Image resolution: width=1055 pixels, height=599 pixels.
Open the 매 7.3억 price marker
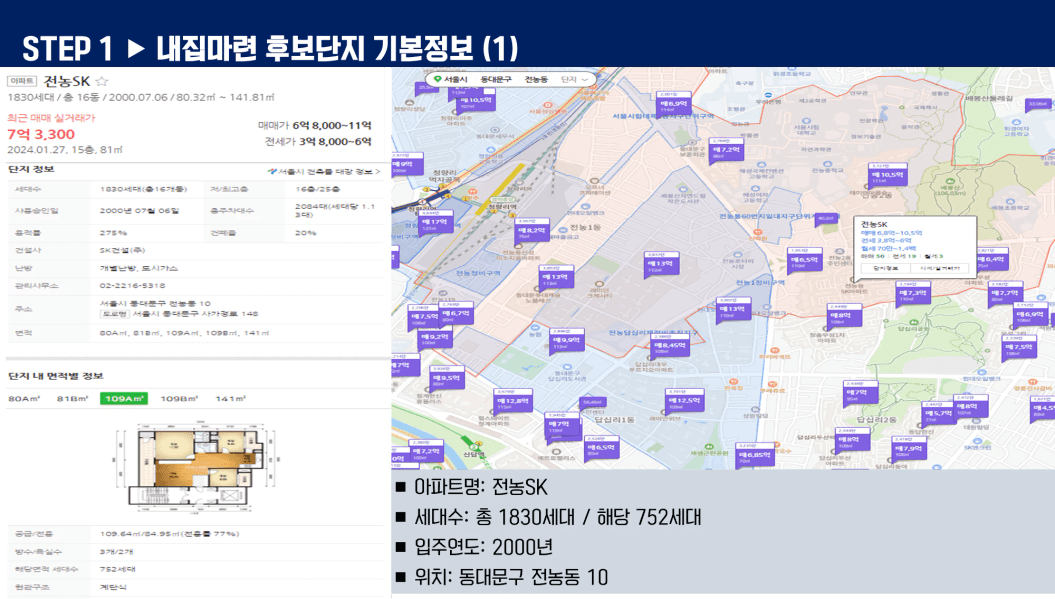pos(914,293)
